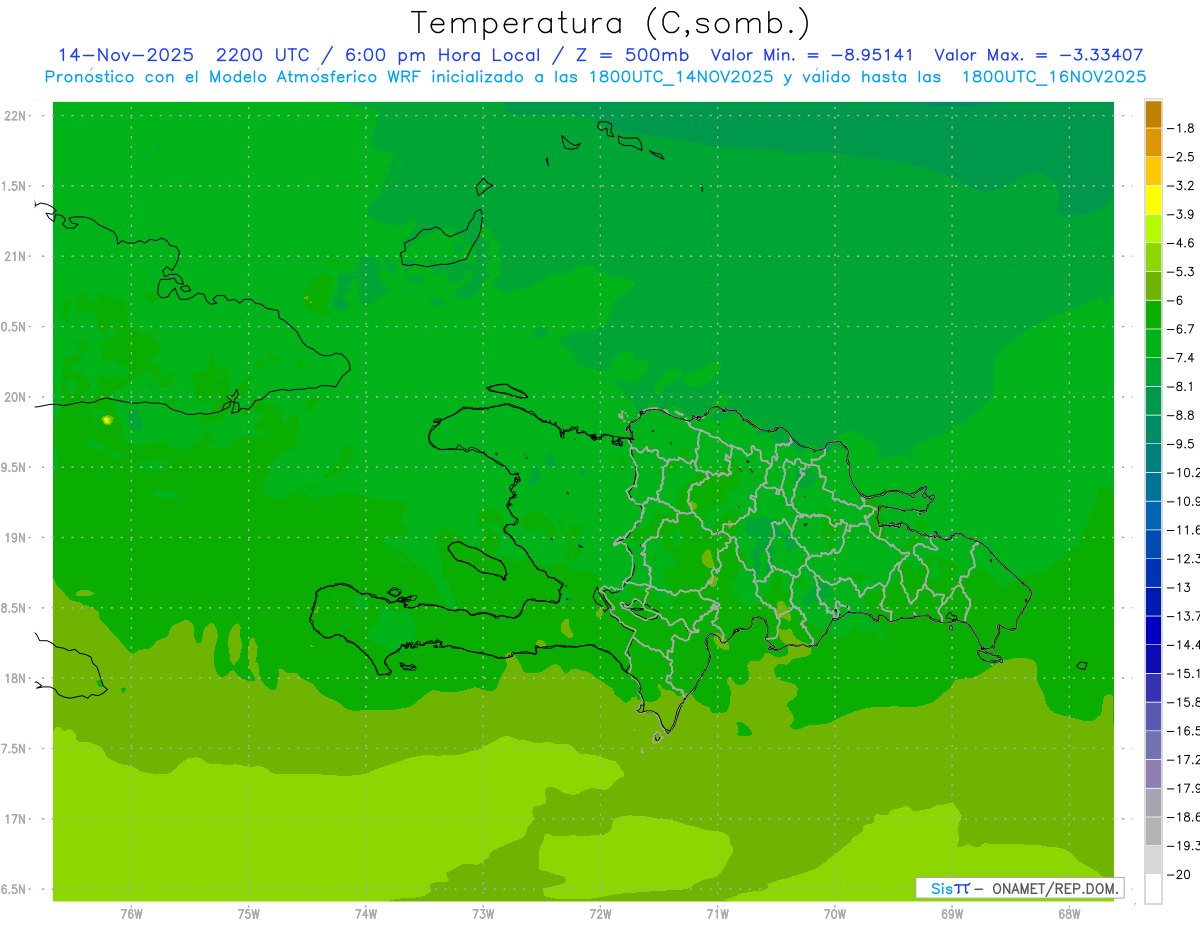Screen dimensions: 1200x927
Task: Click the 69W longitude label
Action: click(952, 913)
